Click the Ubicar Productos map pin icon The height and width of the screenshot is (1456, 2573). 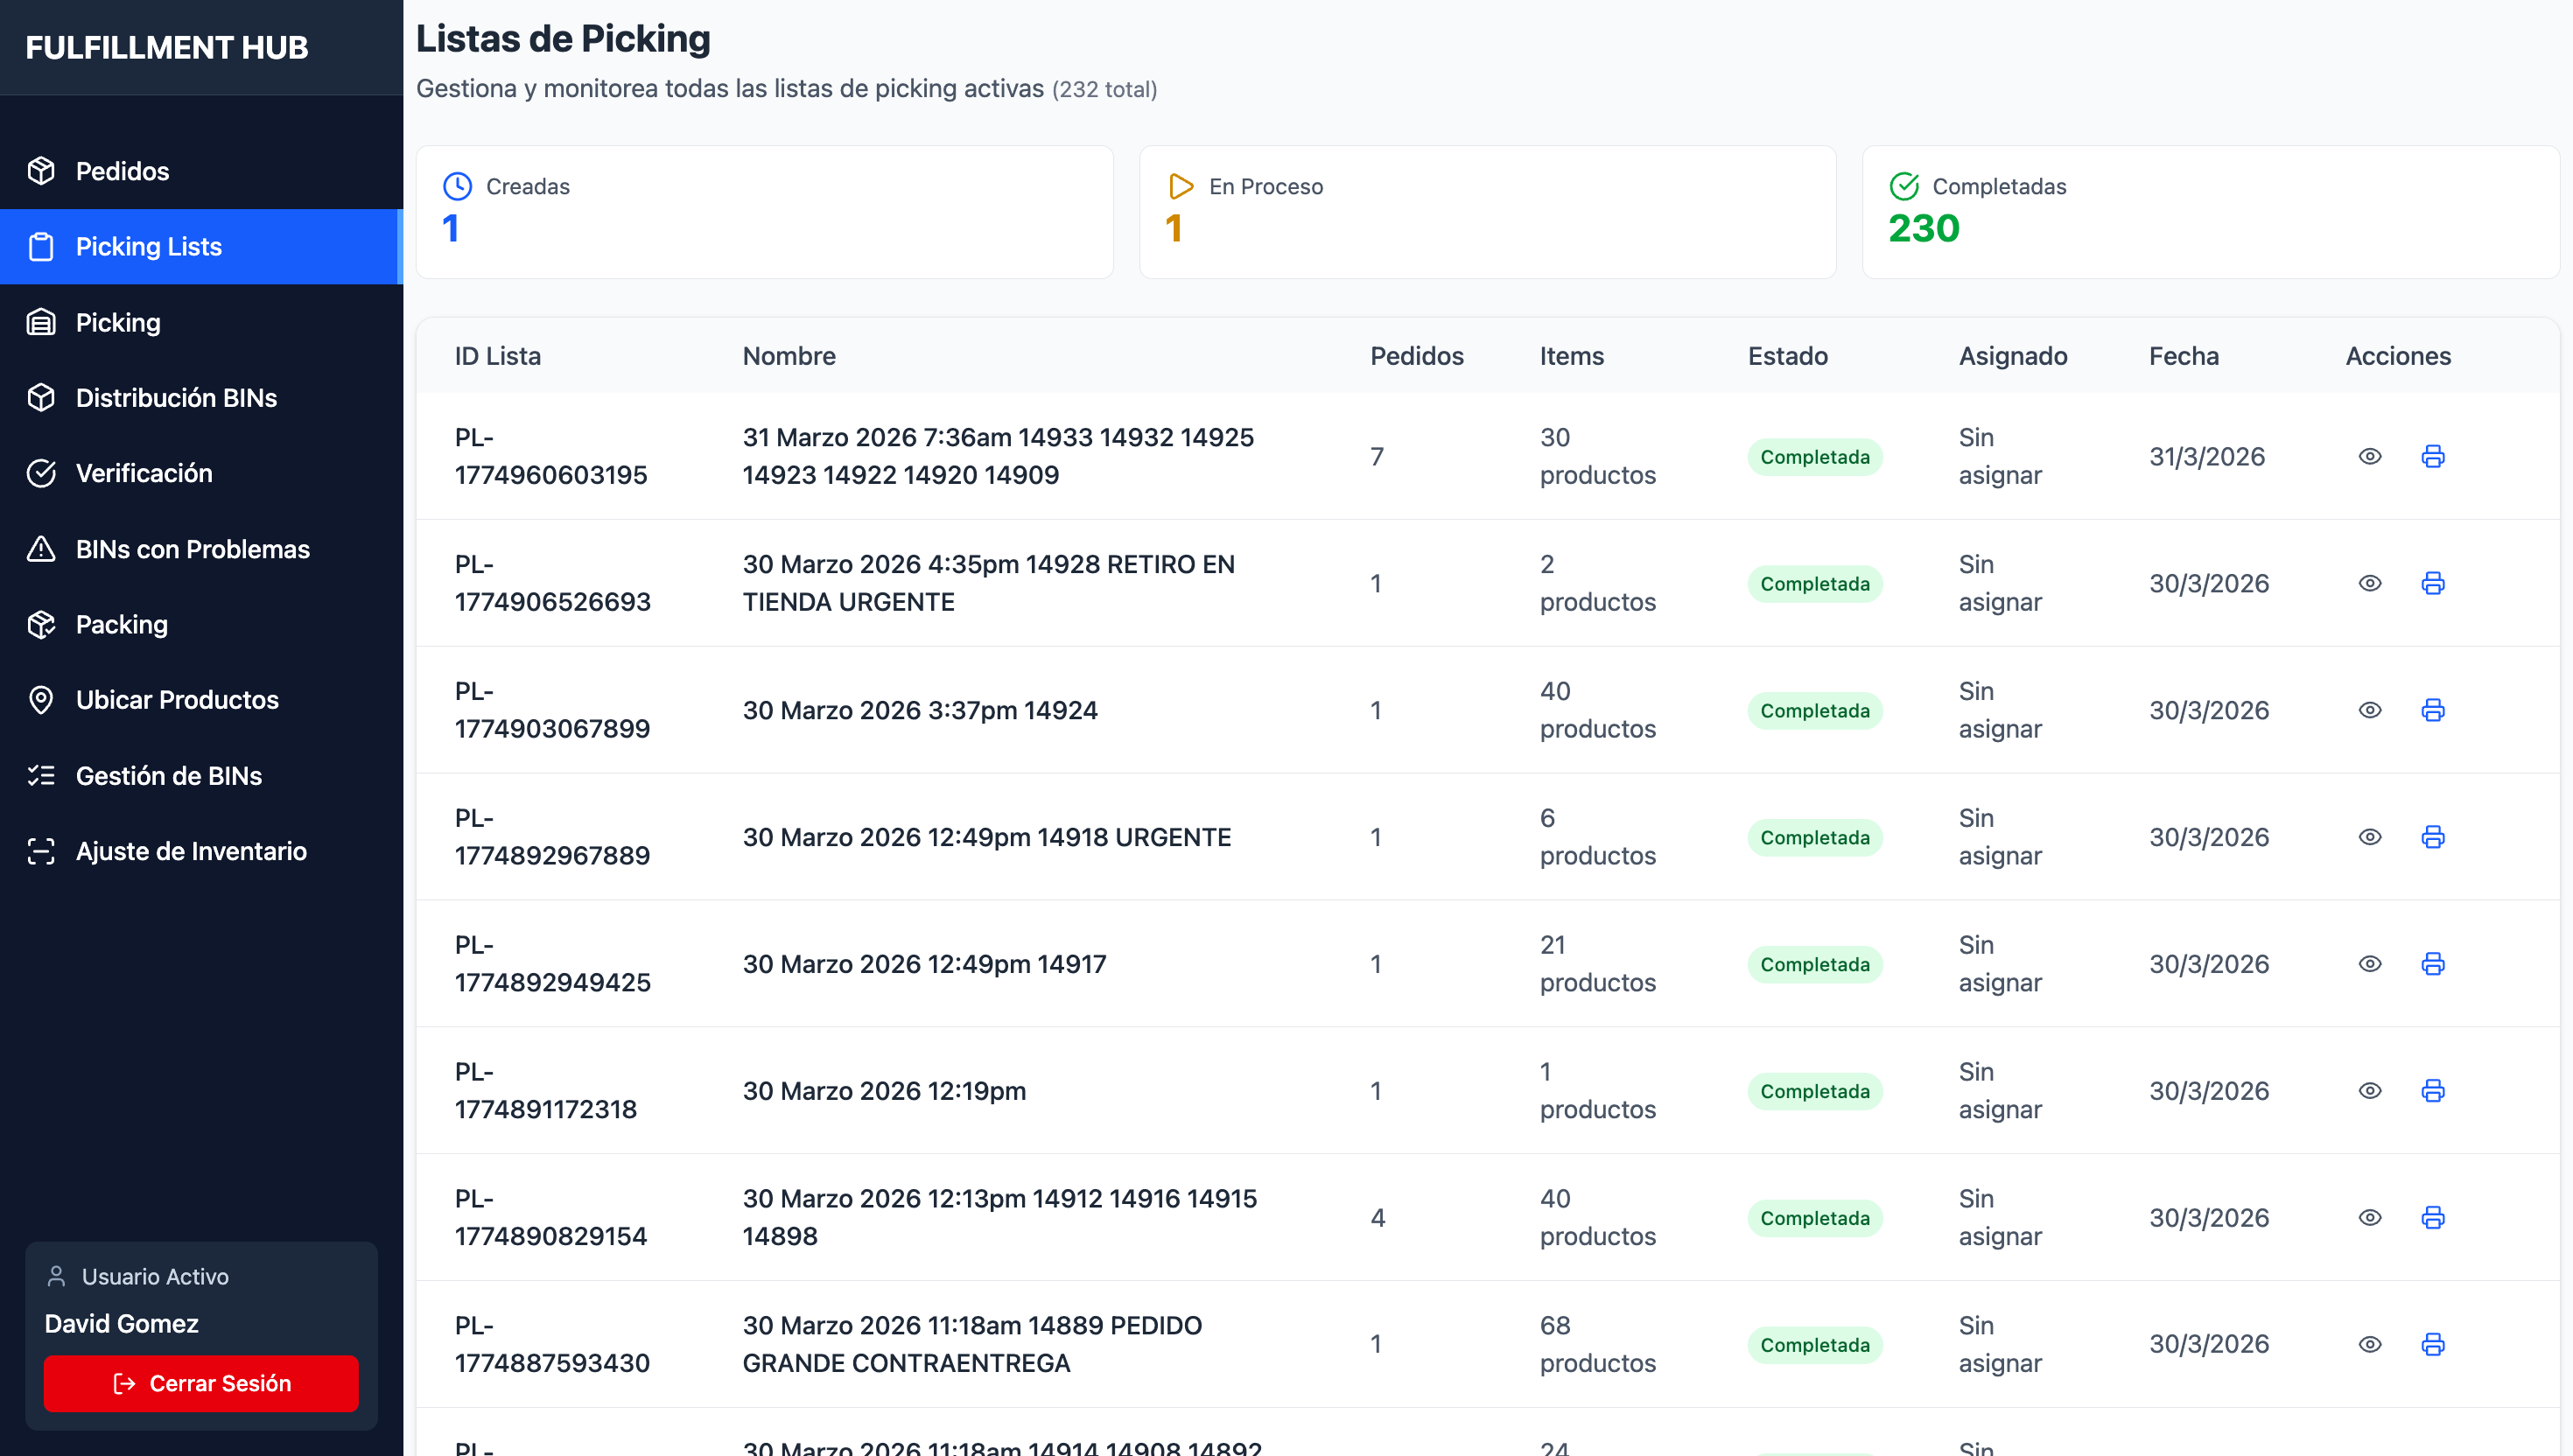(41, 700)
